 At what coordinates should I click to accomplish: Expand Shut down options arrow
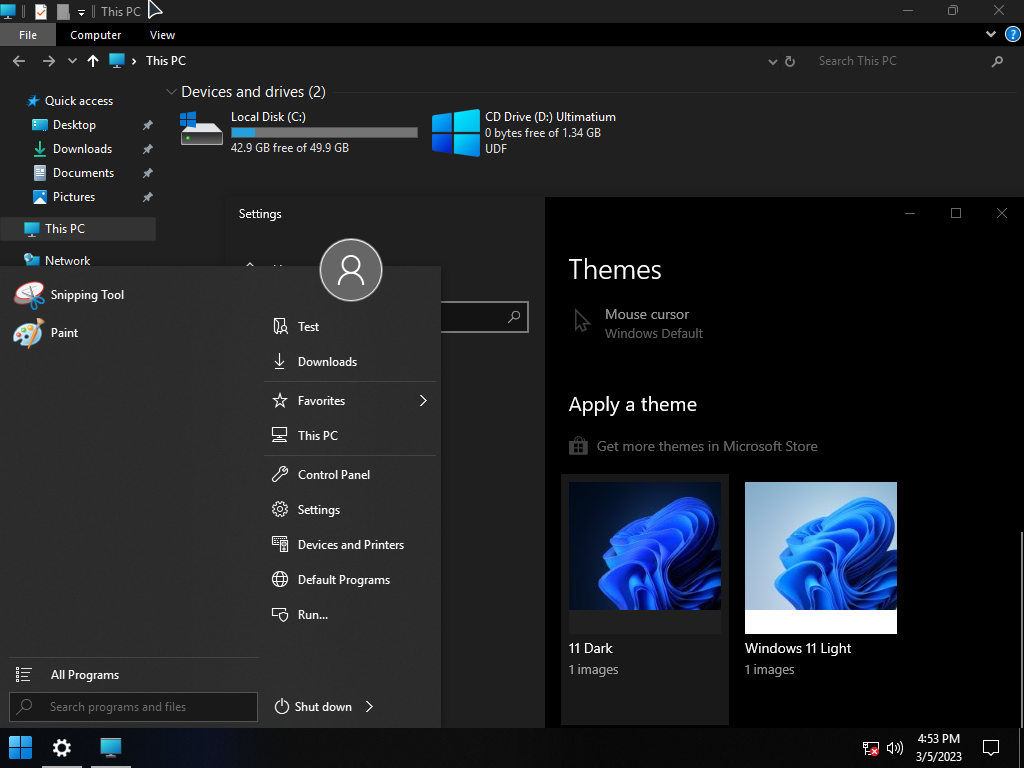pyautogui.click(x=370, y=707)
